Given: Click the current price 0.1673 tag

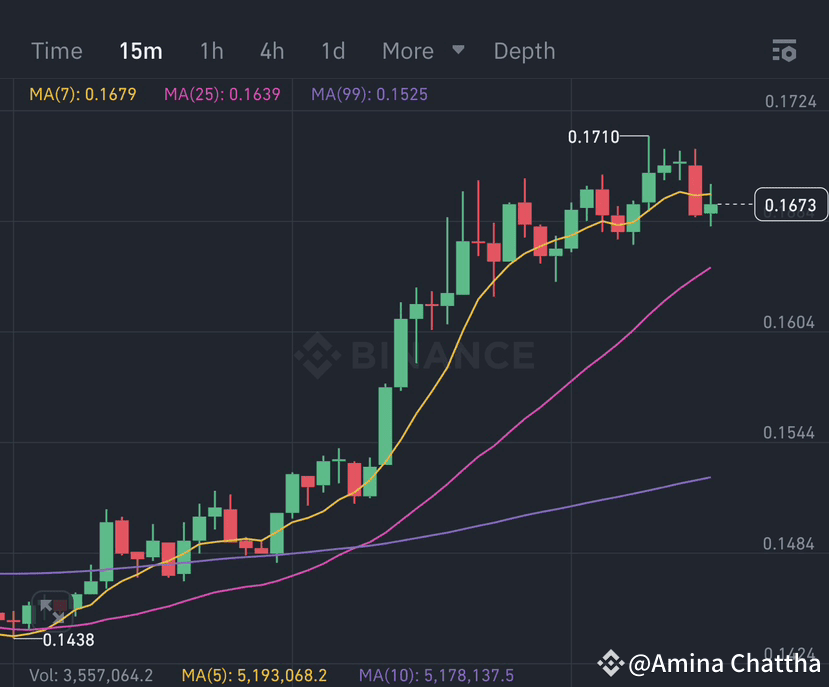Looking at the screenshot, I should pos(791,205).
